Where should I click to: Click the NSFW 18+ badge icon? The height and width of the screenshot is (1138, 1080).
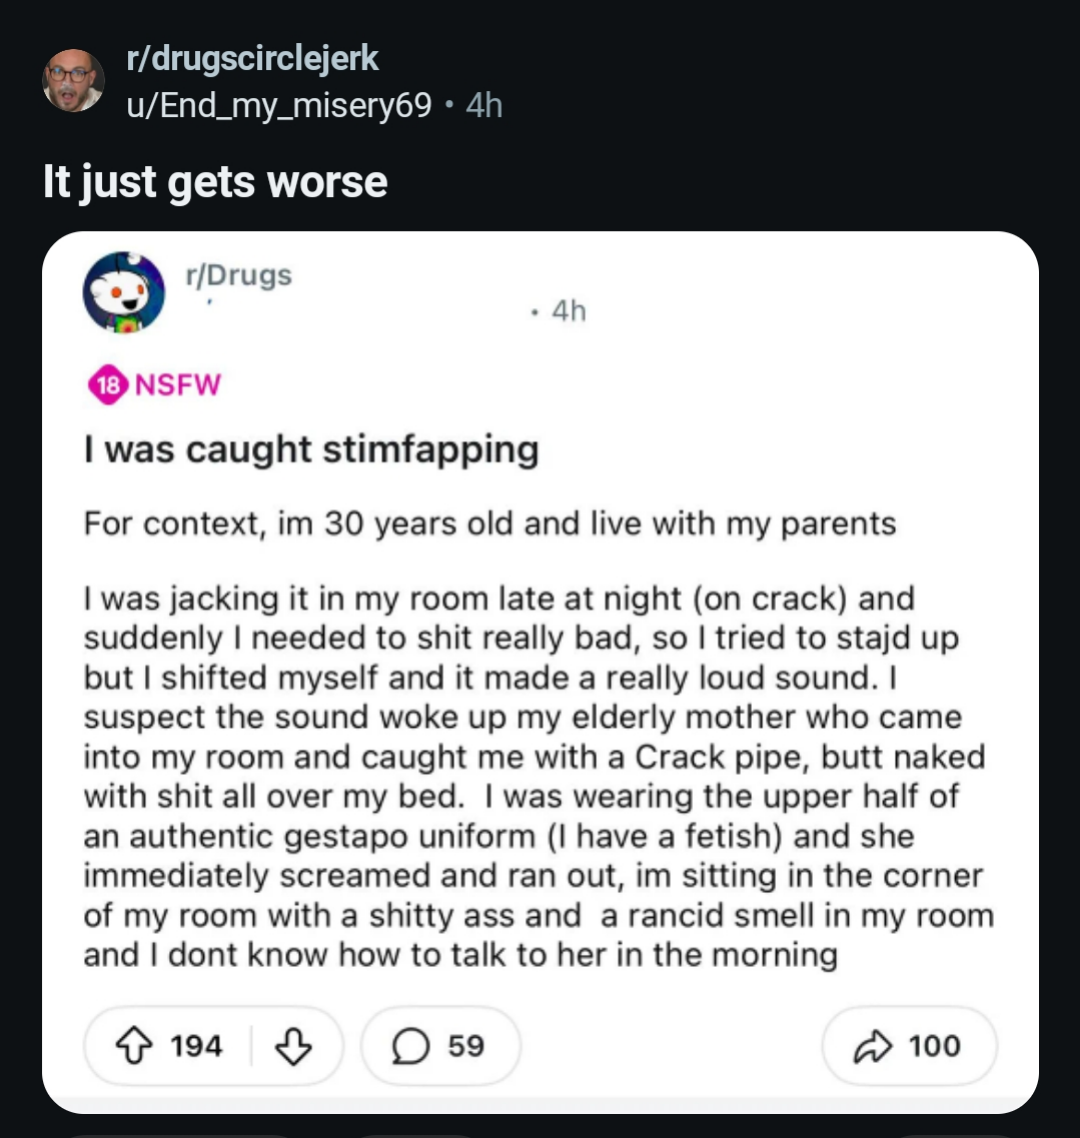108,384
